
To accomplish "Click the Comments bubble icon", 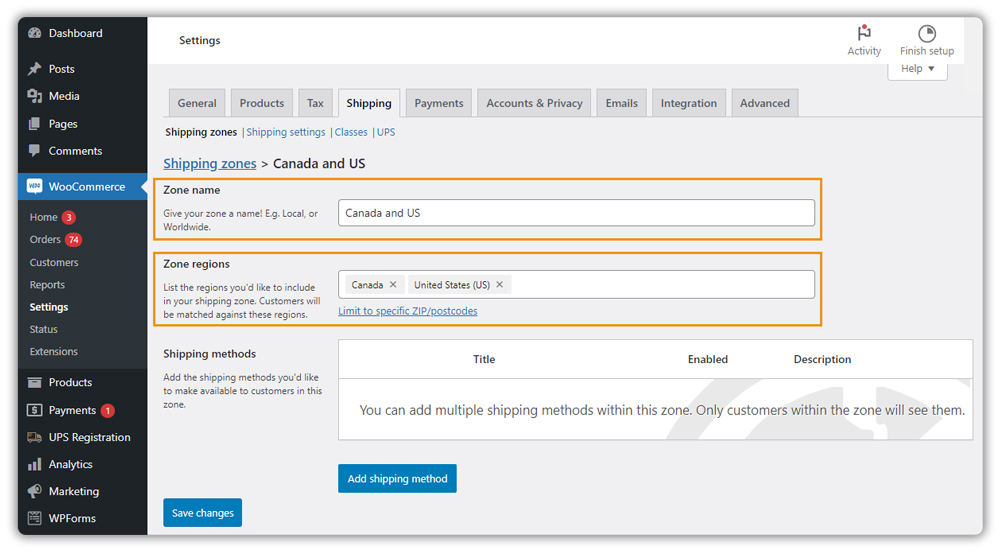I will point(34,151).
